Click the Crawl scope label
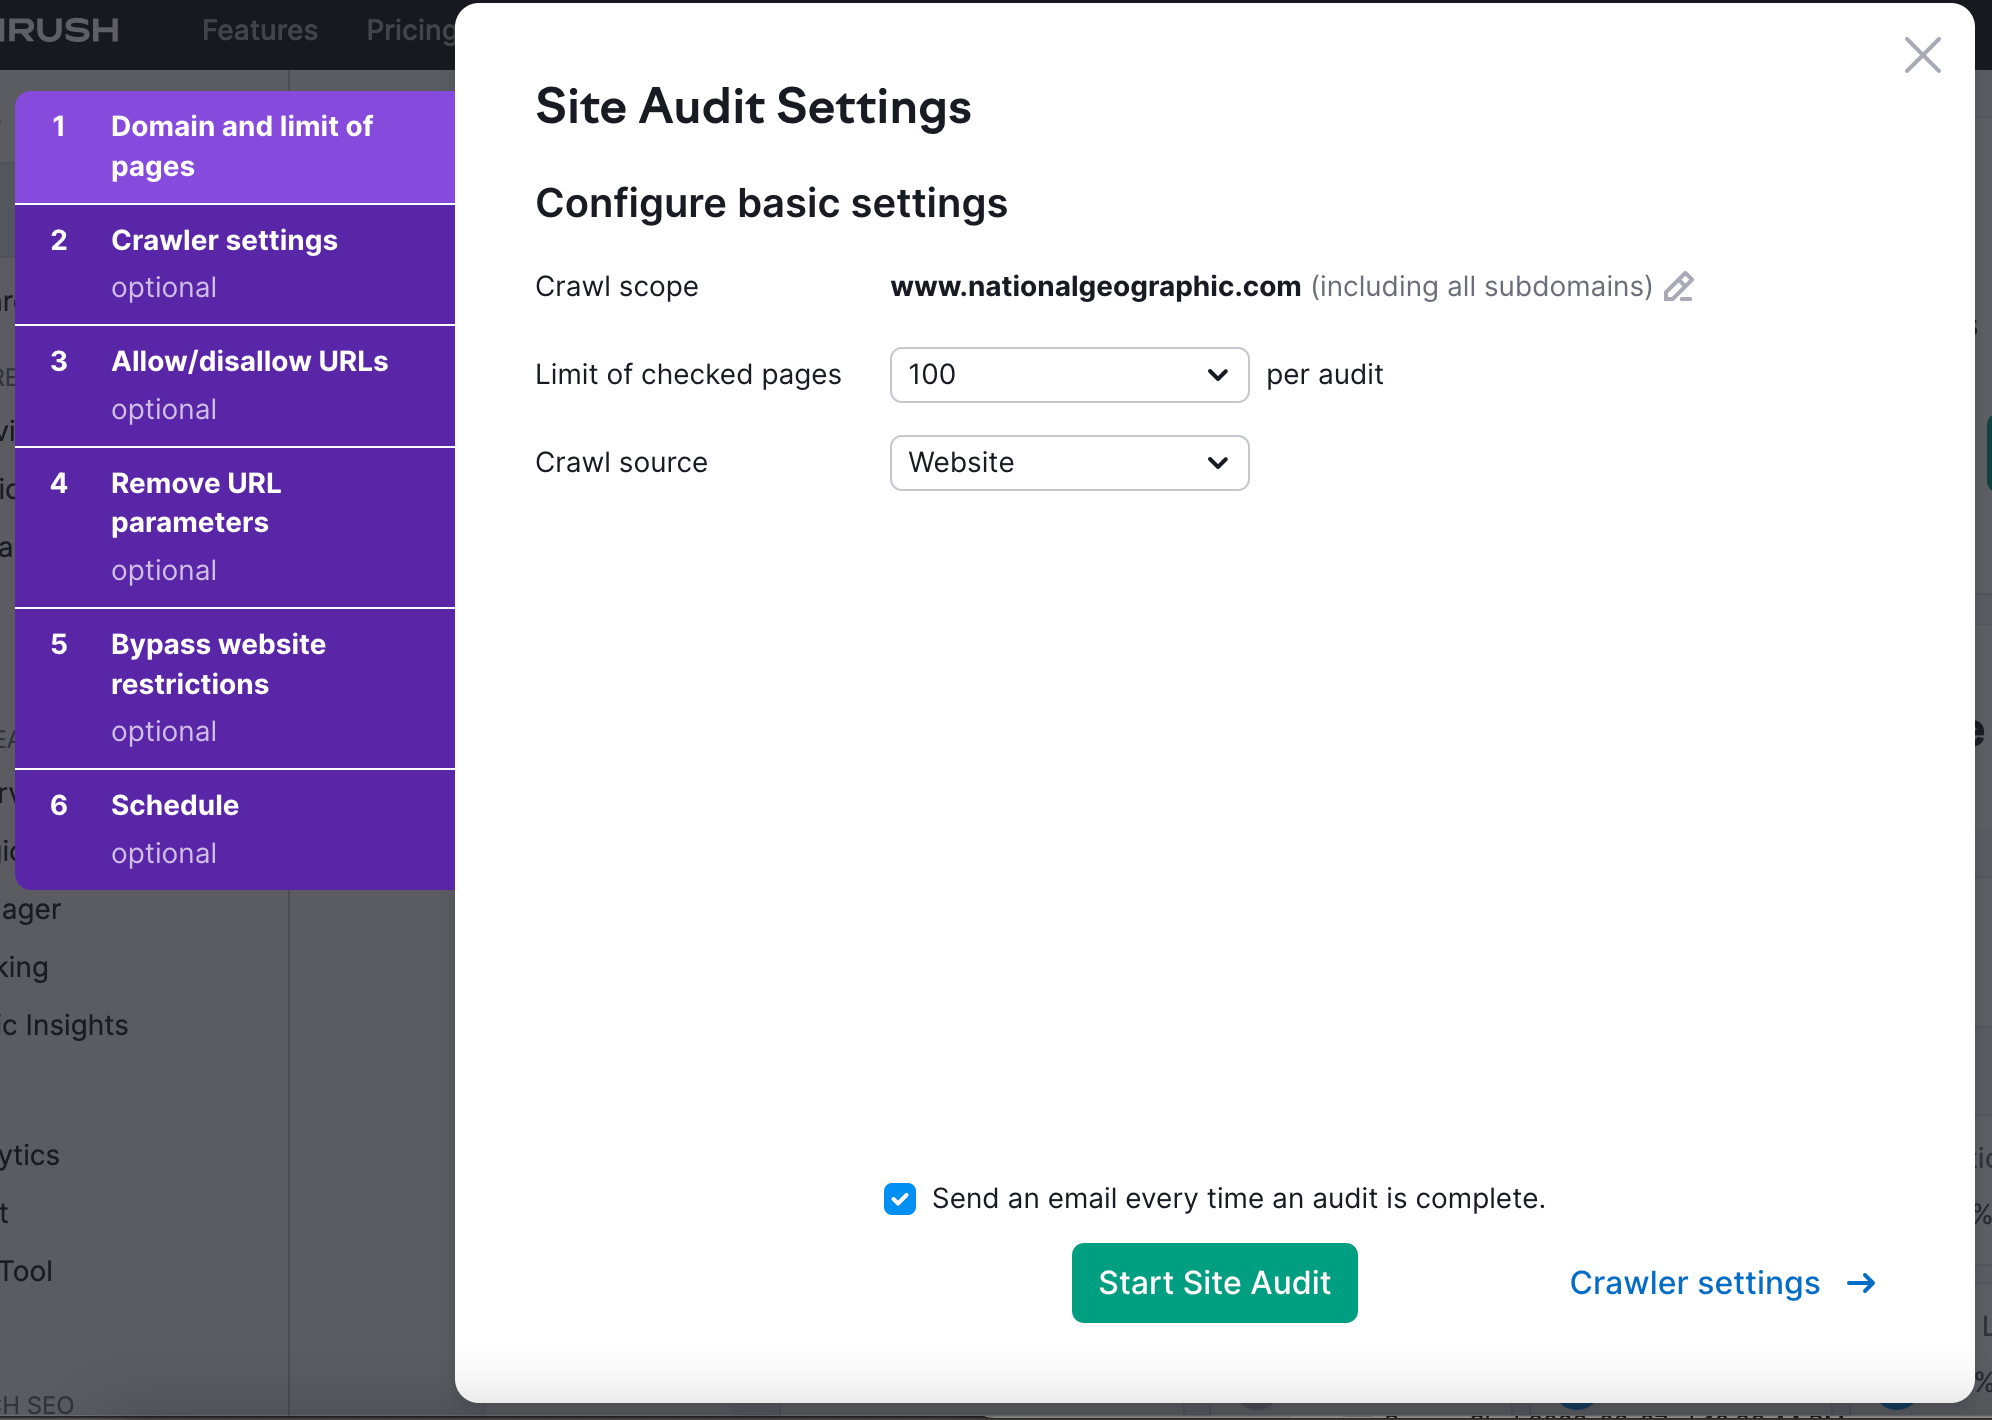This screenshot has height=1420, width=1992. pyautogui.click(x=617, y=287)
